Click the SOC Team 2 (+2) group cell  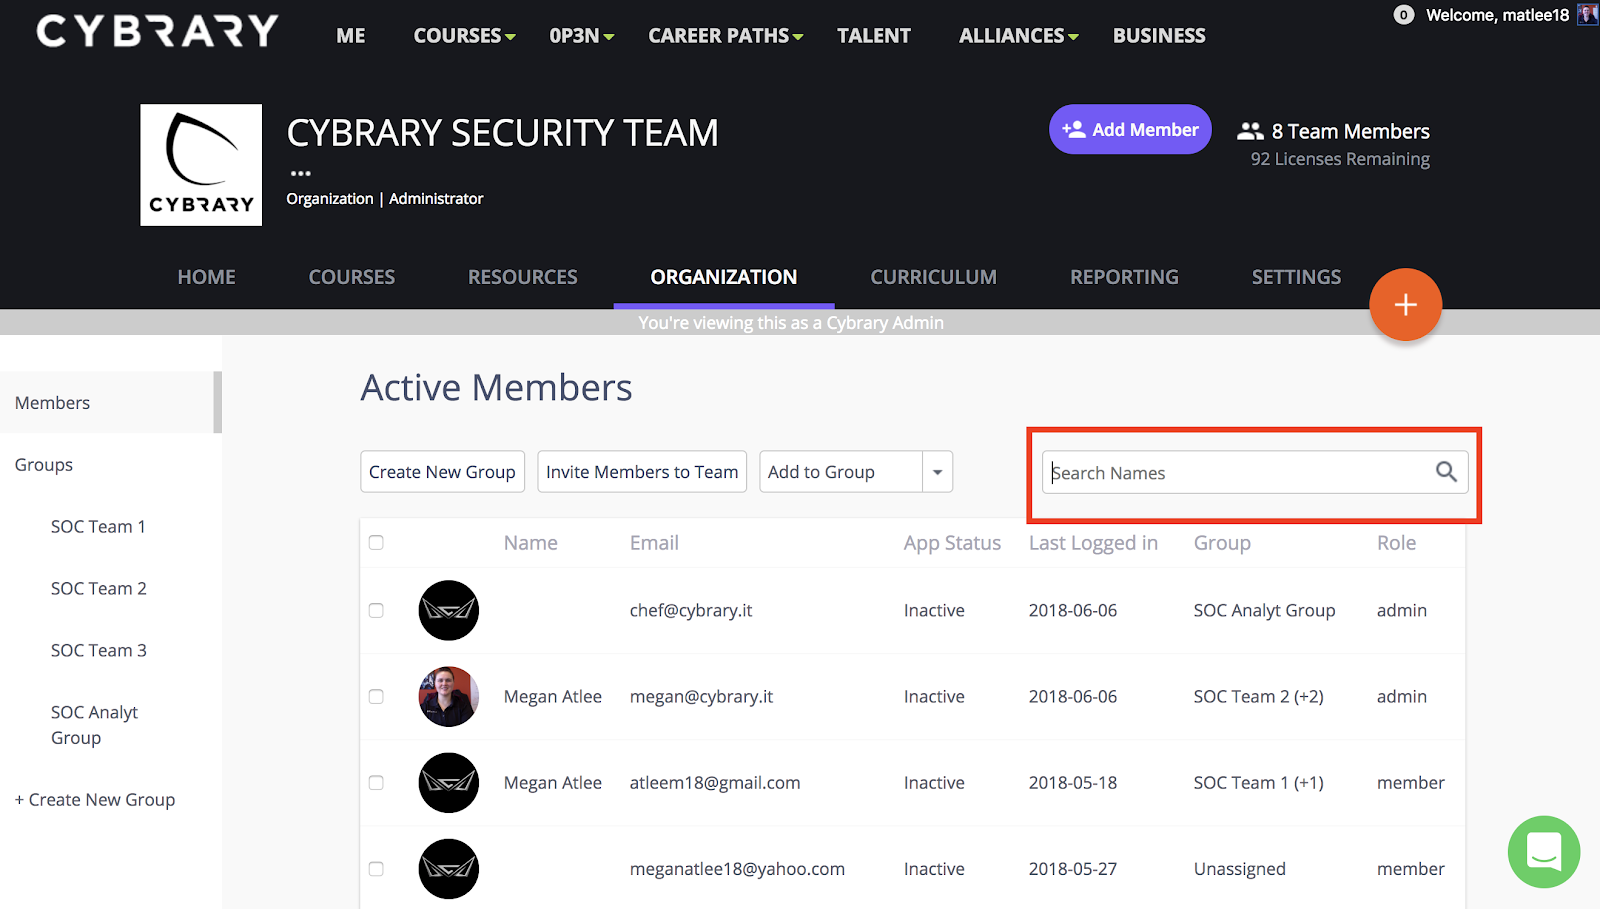pyautogui.click(x=1258, y=697)
